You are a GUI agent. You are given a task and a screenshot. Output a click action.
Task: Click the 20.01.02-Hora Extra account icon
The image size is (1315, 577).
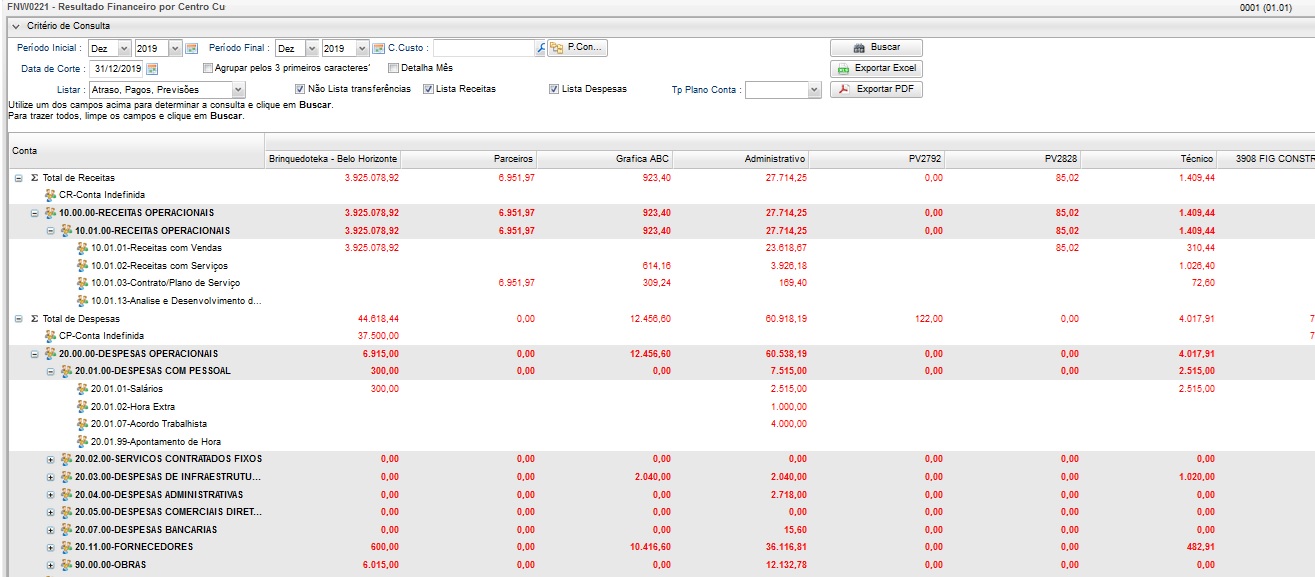pos(82,407)
